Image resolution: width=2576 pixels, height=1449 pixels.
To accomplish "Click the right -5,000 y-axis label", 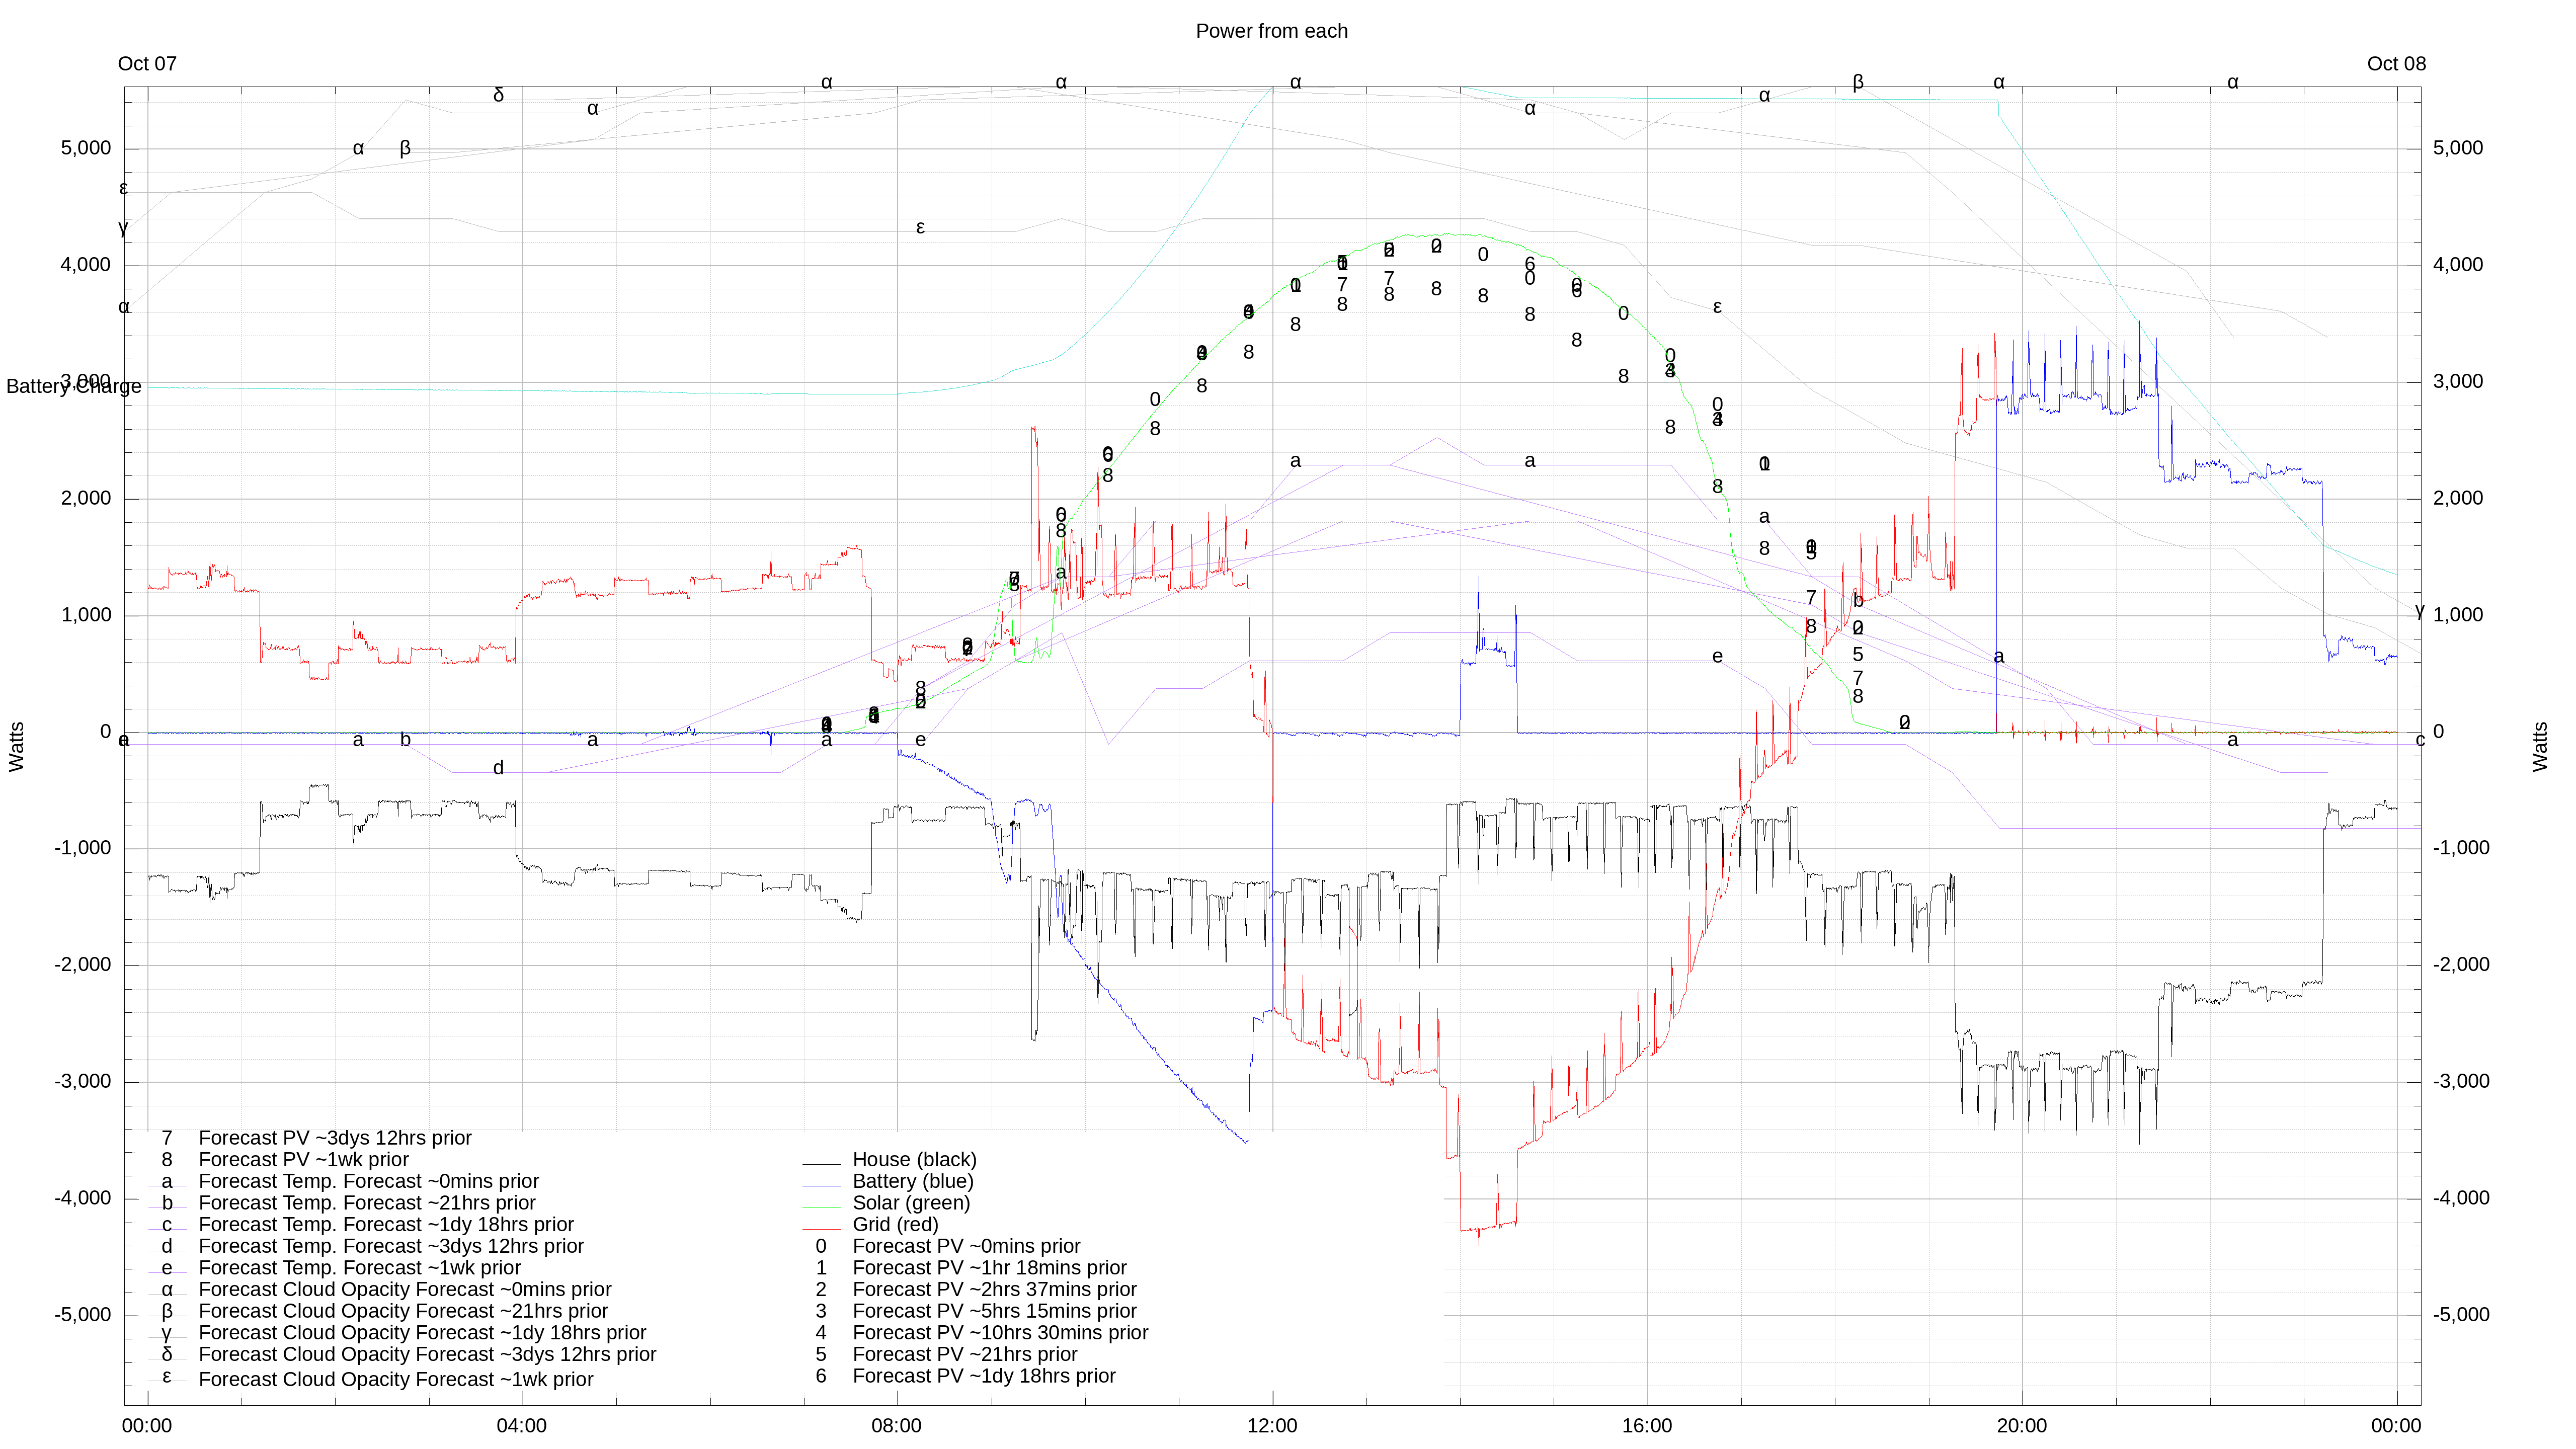I will (x=2461, y=1315).
